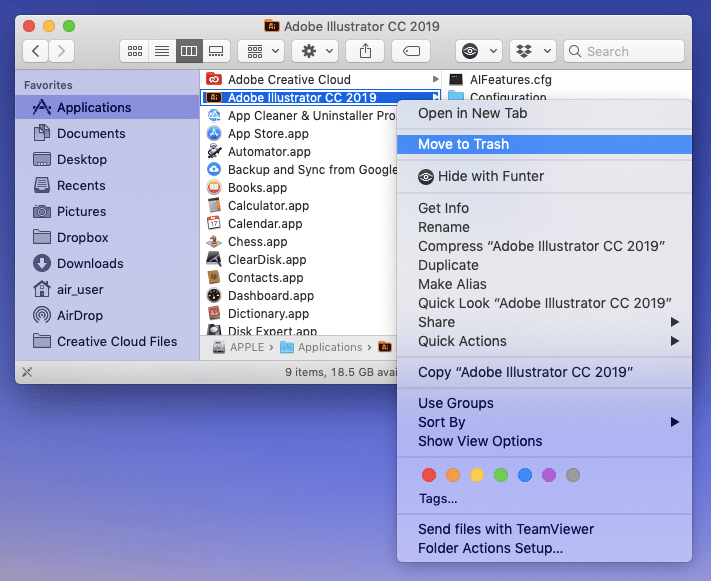
Task: Click the Search field
Action: pyautogui.click(x=624, y=51)
